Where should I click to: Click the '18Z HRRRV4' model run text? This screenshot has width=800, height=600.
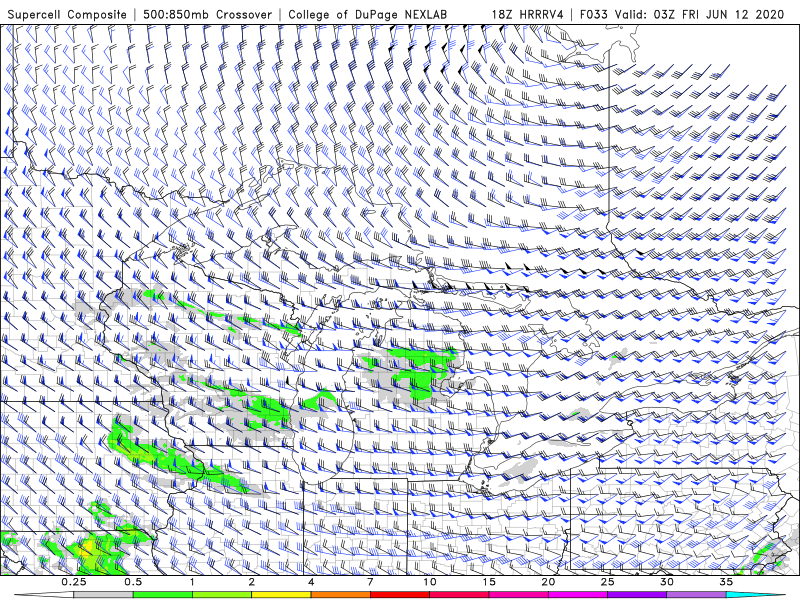528,14
